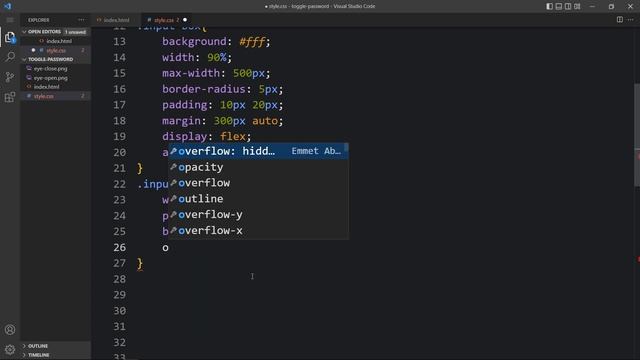Minimize the VS Code window
Viewport: 640px width, 360px height.
tap(592, 6)
